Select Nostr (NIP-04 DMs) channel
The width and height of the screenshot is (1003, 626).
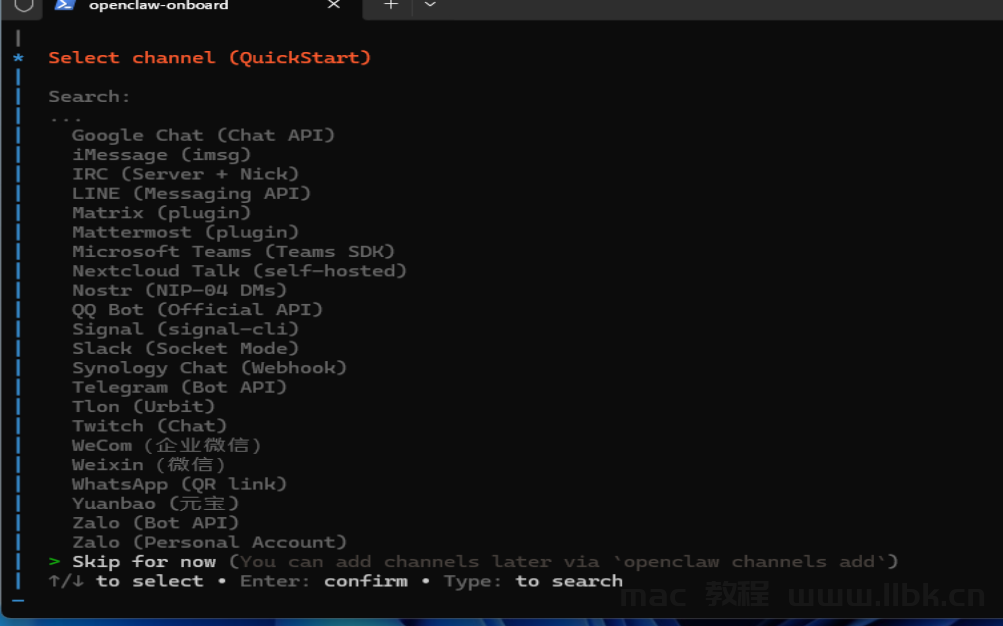179,290
